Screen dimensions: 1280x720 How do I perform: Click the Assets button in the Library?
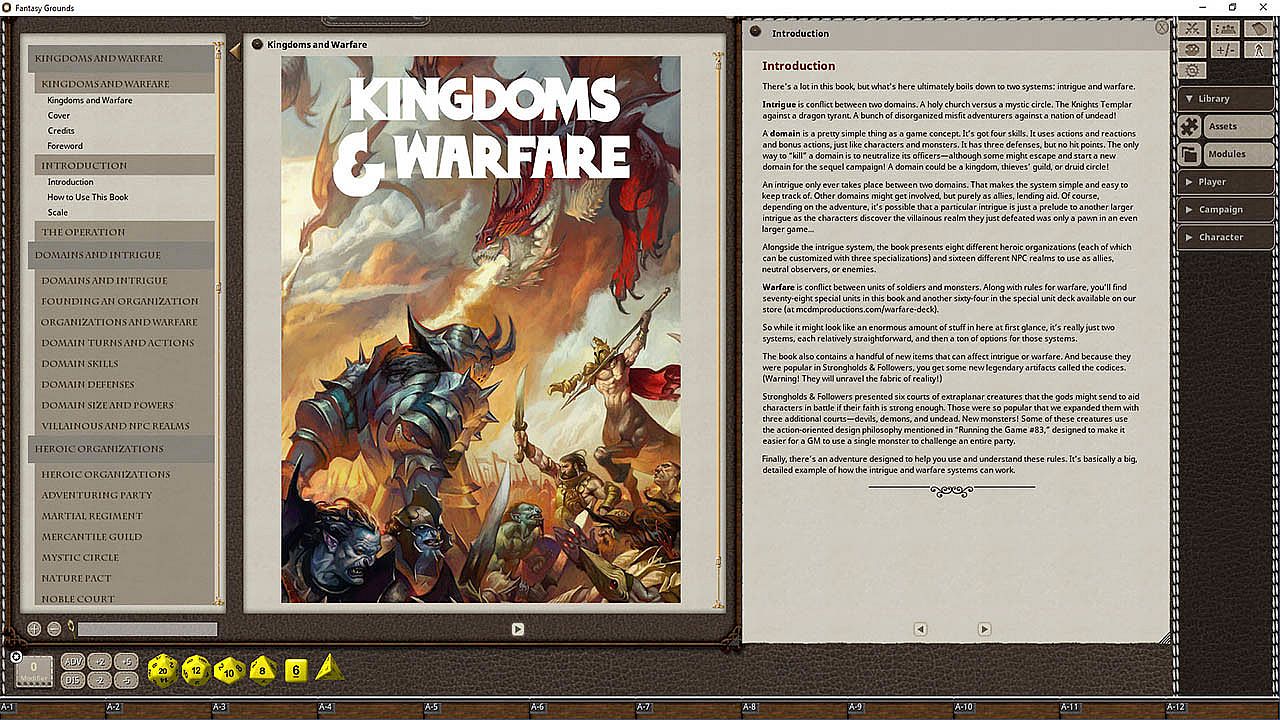pos(1239,126)
